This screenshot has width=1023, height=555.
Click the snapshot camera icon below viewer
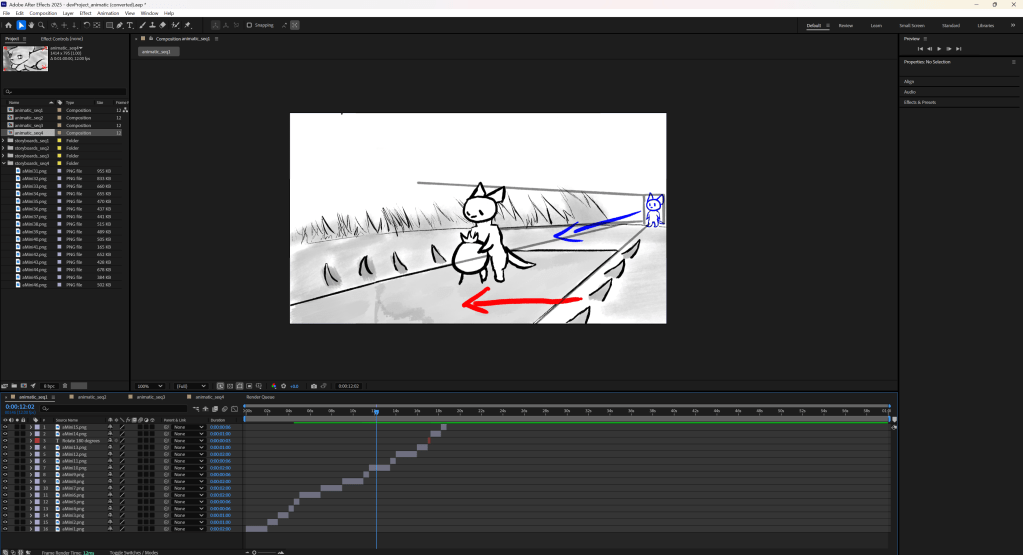pyautogui.click(x=314, y=386)
